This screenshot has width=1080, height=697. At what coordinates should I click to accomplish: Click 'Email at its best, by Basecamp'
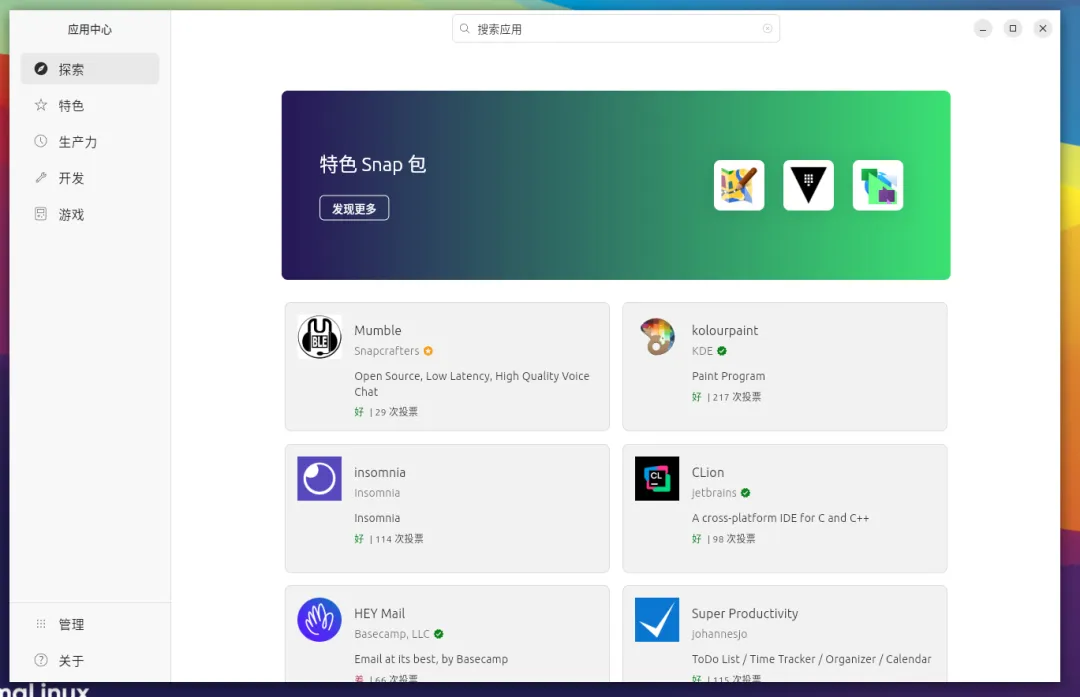pos(431,659)
